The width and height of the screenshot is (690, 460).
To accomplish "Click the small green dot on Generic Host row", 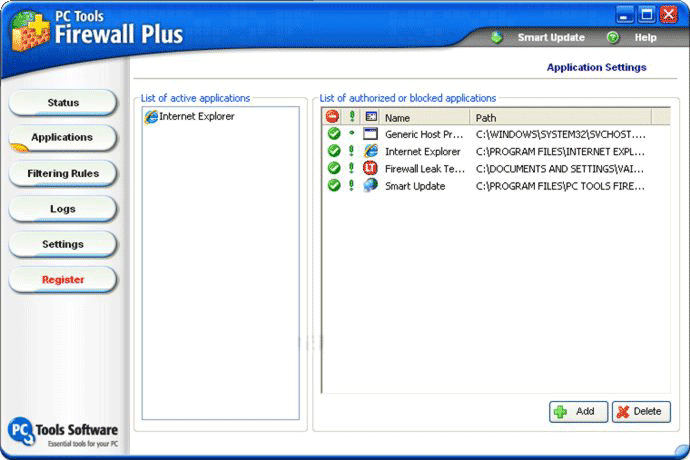I will click(x=351, y=132).
